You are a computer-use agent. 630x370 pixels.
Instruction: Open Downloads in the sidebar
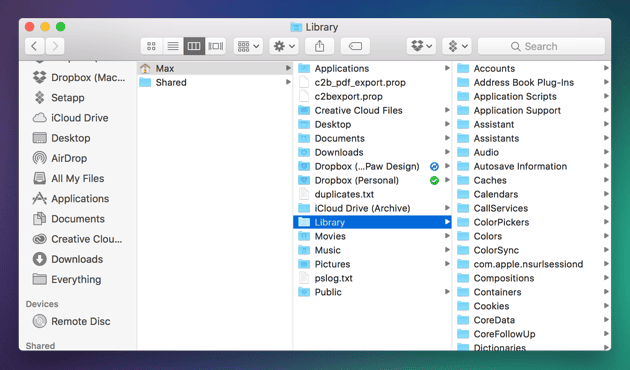(x=68, y=259)
